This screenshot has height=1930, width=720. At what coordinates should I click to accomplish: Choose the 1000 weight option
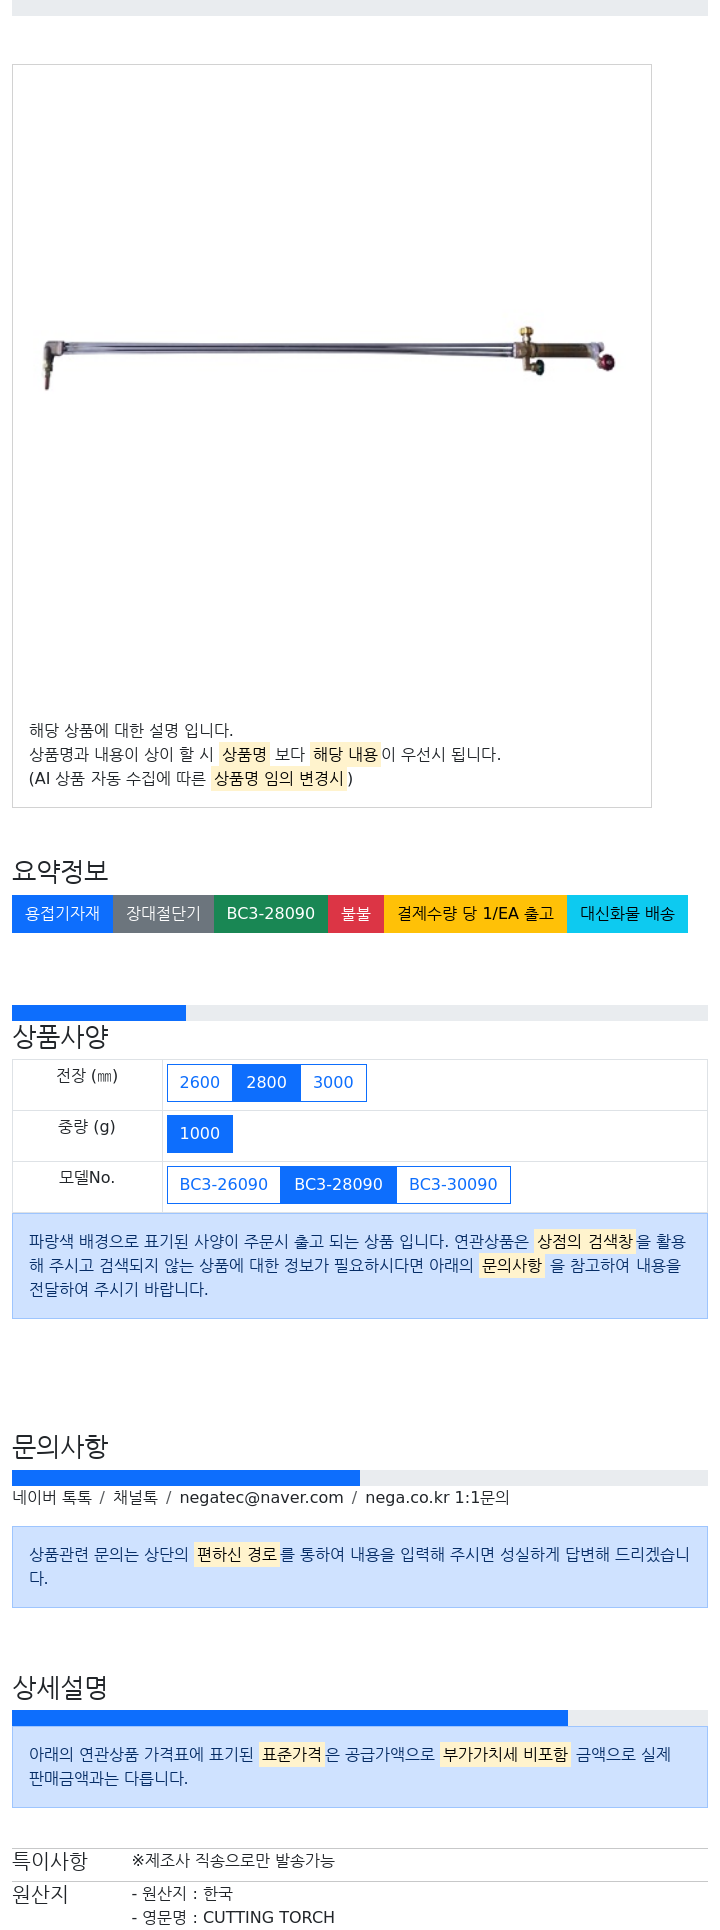(x=200, y=1134)
